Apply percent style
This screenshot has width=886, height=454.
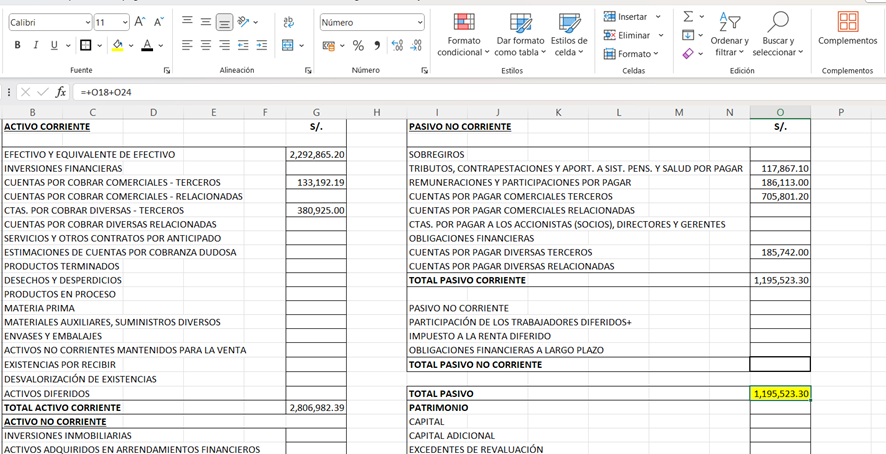[358, 46]
